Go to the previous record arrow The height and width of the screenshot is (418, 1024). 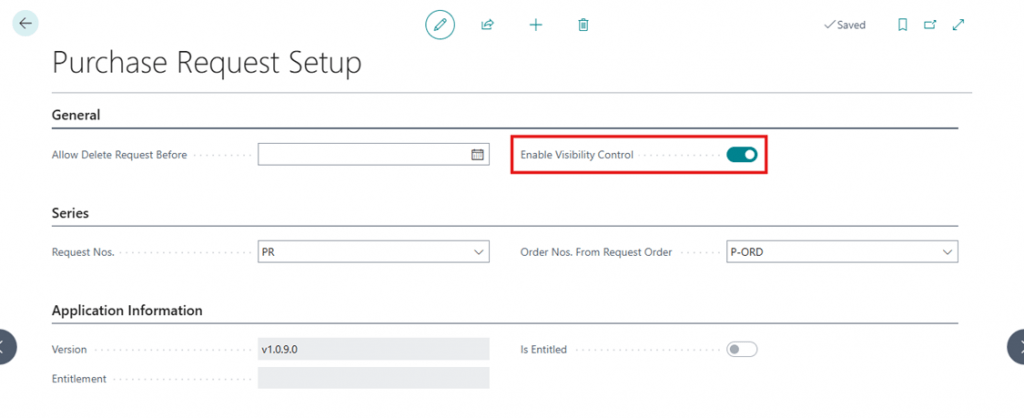(x=8, y=345)
